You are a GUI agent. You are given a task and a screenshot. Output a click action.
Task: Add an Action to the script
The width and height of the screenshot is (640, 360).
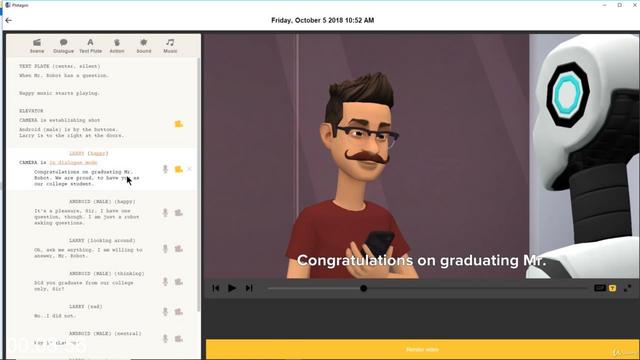tap(117, 46)
